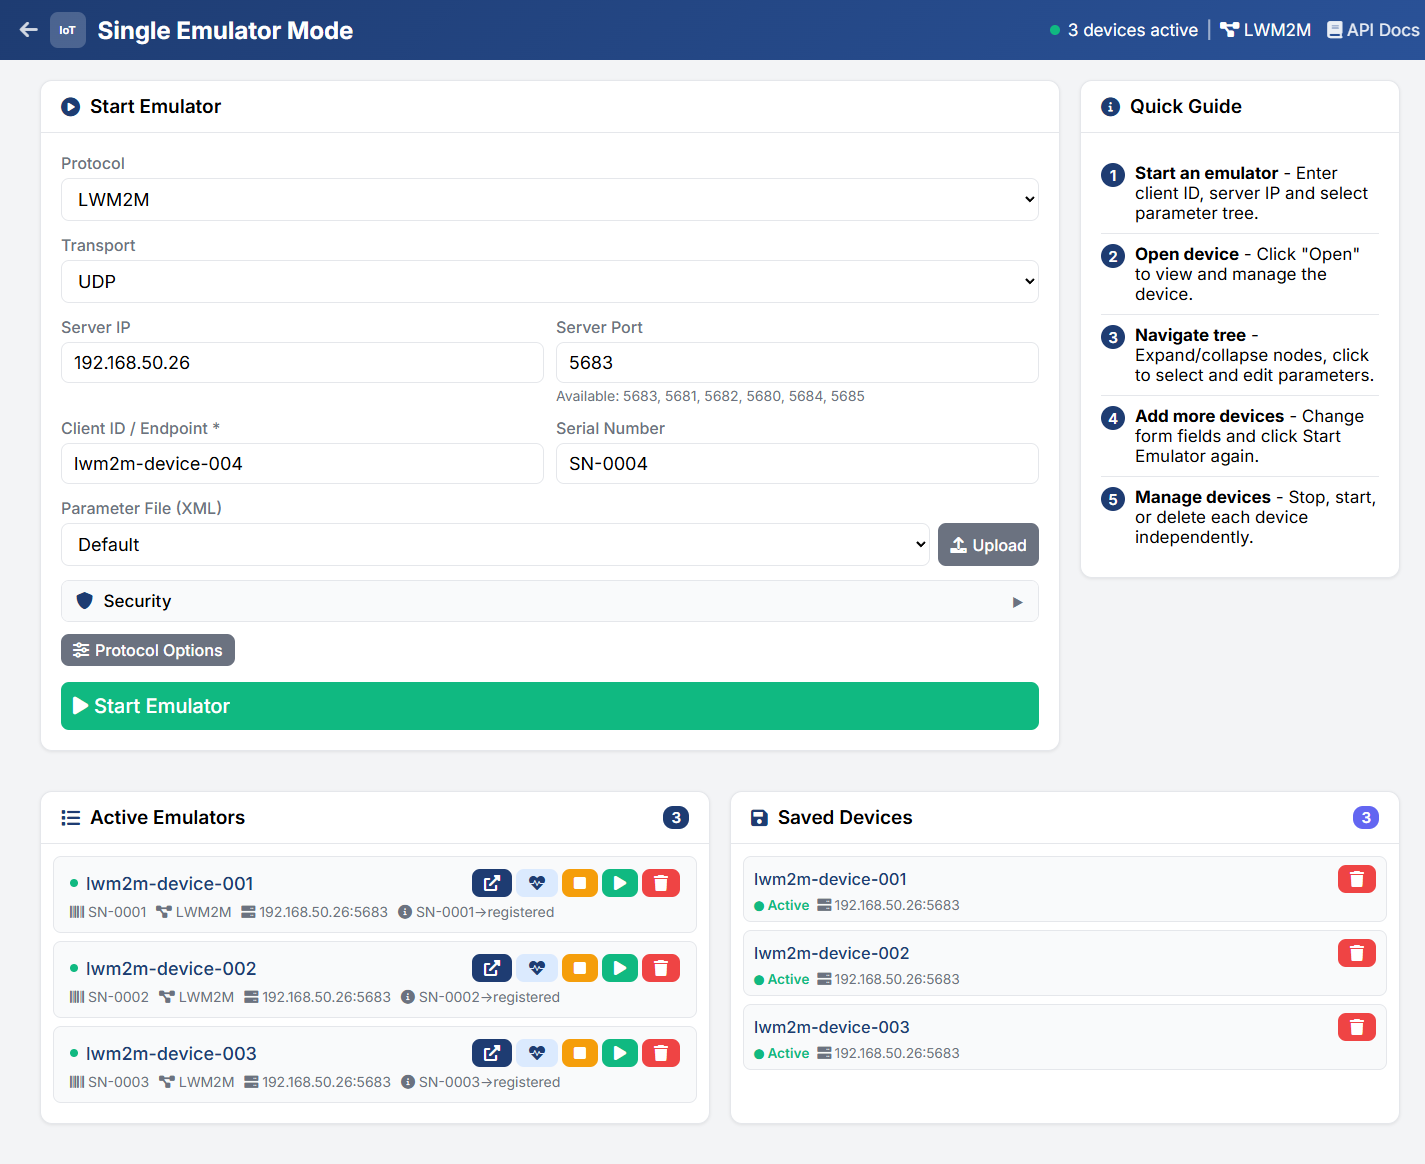1425x1164 pixels.
Task: Open lwm2m-device-001 in a new view
Action: (x=492, y=883)
